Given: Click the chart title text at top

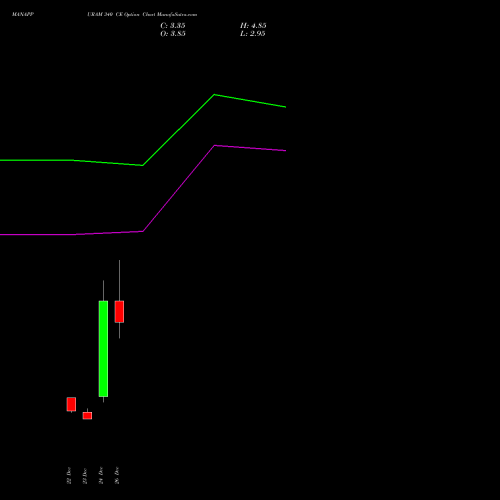Looking at the screenshot, I should point(104,15).
